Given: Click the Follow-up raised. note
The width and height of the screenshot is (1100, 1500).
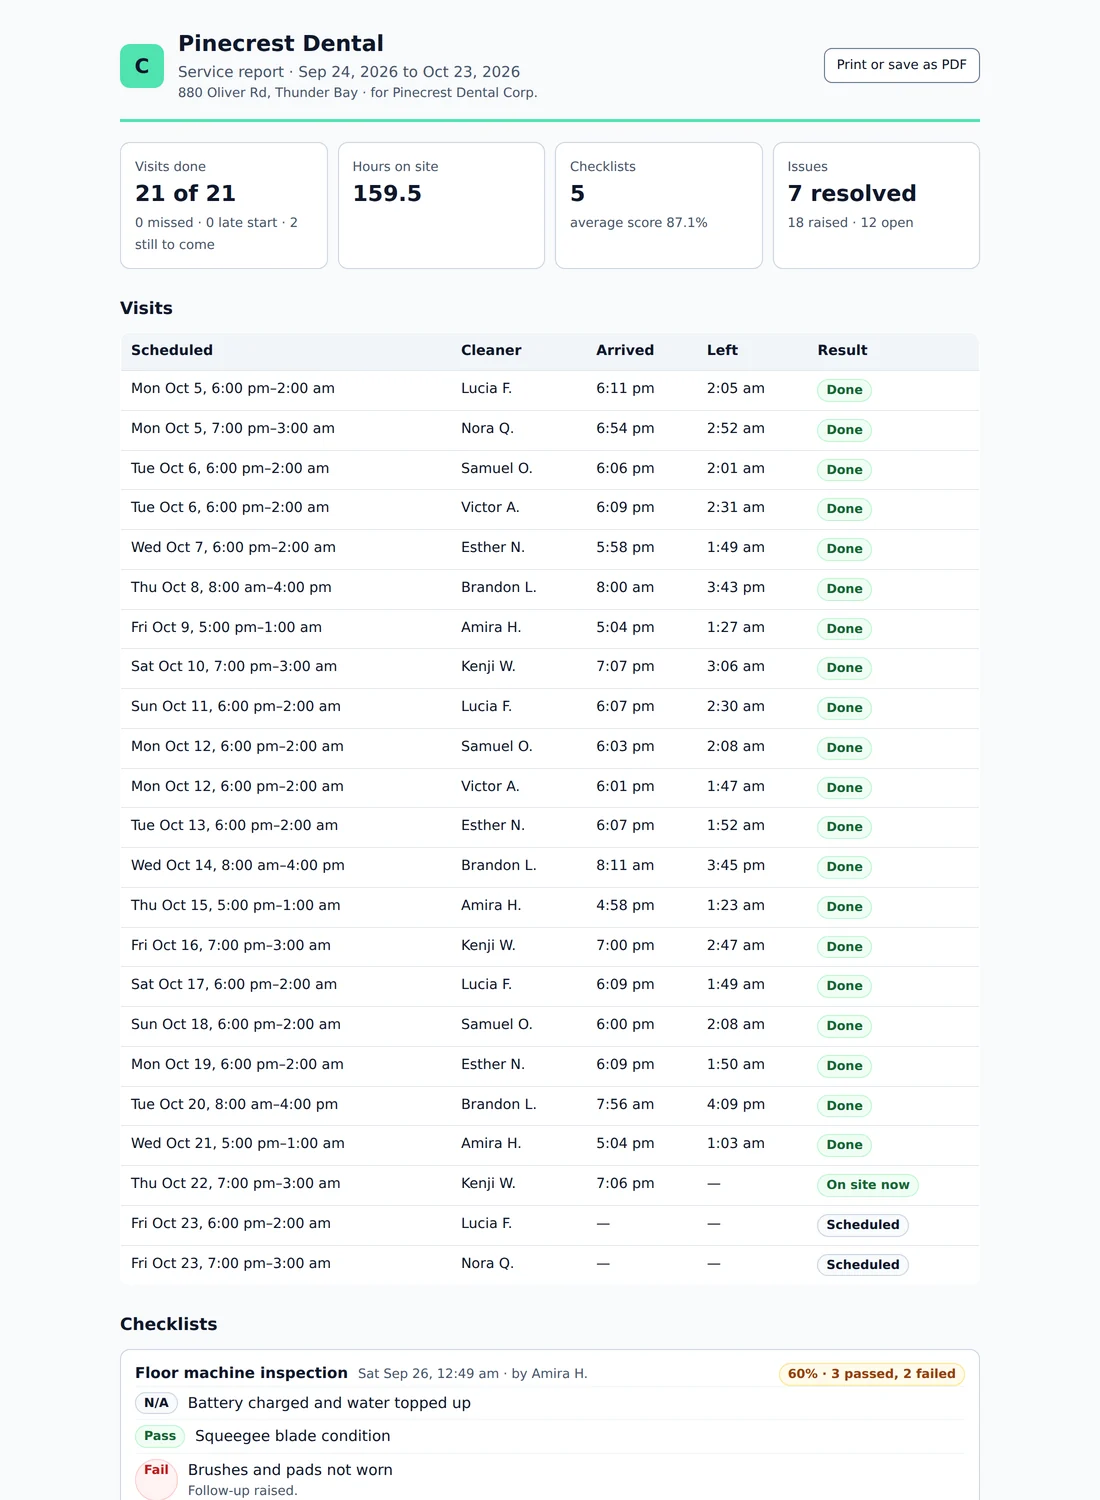Looking at the screenshot, I should (x=243, y=1490).
